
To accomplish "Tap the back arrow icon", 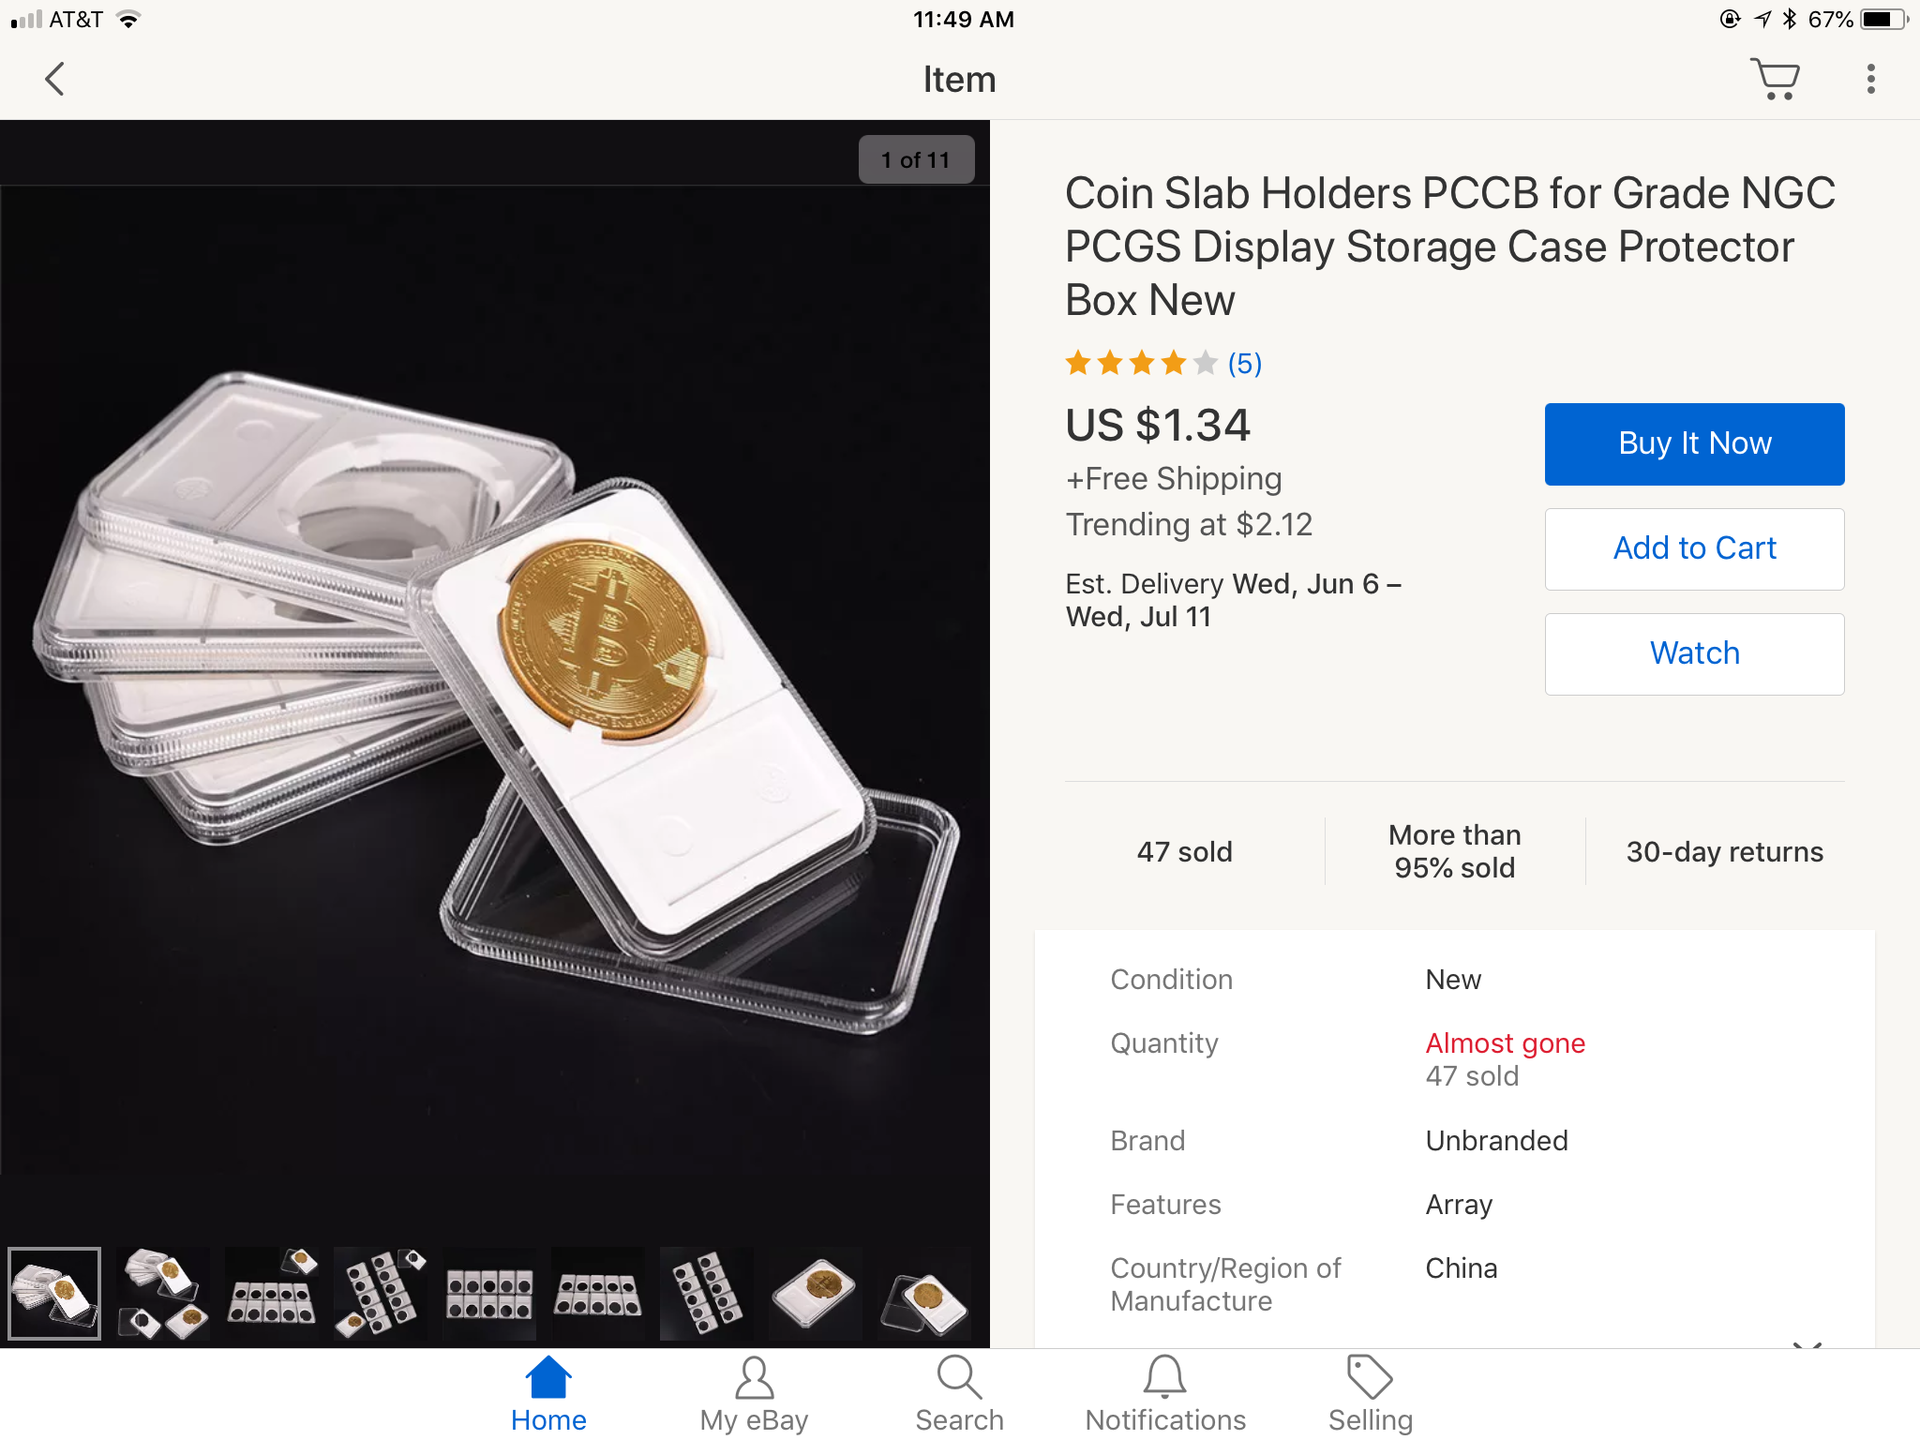I will (x=55, y=79).
